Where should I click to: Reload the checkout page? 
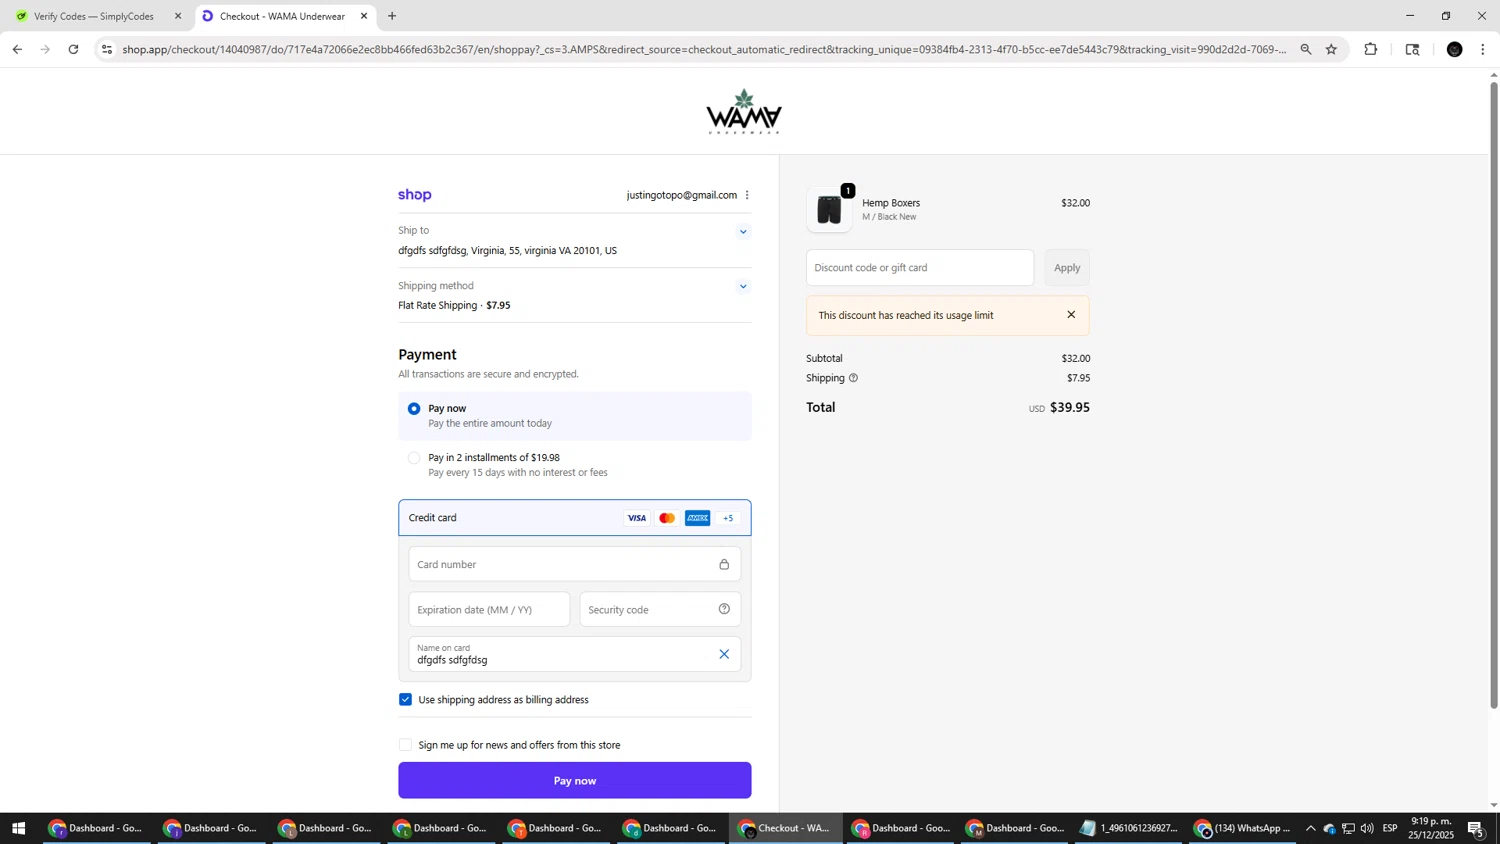(73, 49)
